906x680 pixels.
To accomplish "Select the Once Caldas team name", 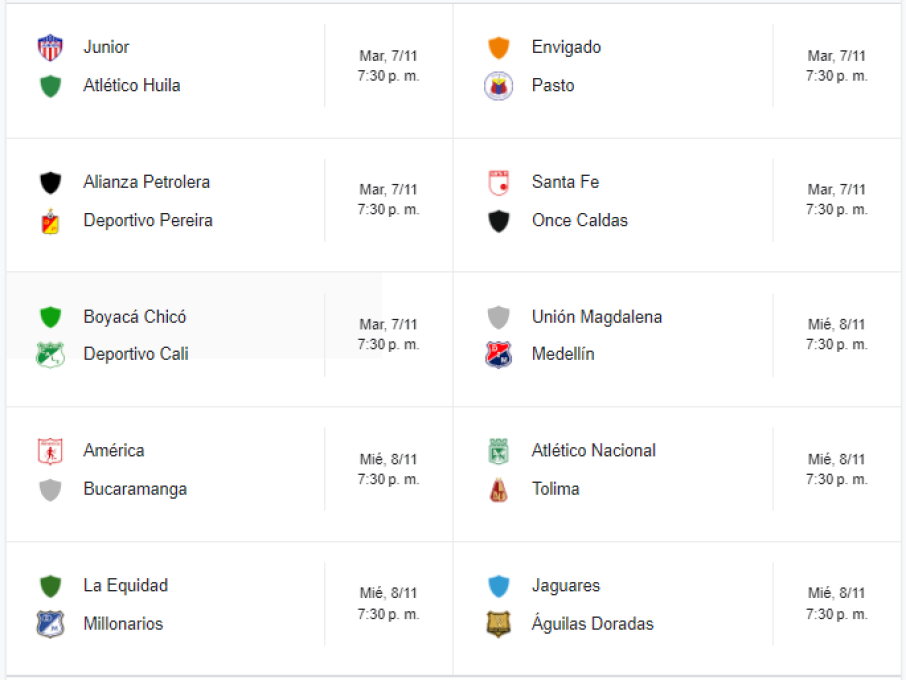I will tap(579, 221).
